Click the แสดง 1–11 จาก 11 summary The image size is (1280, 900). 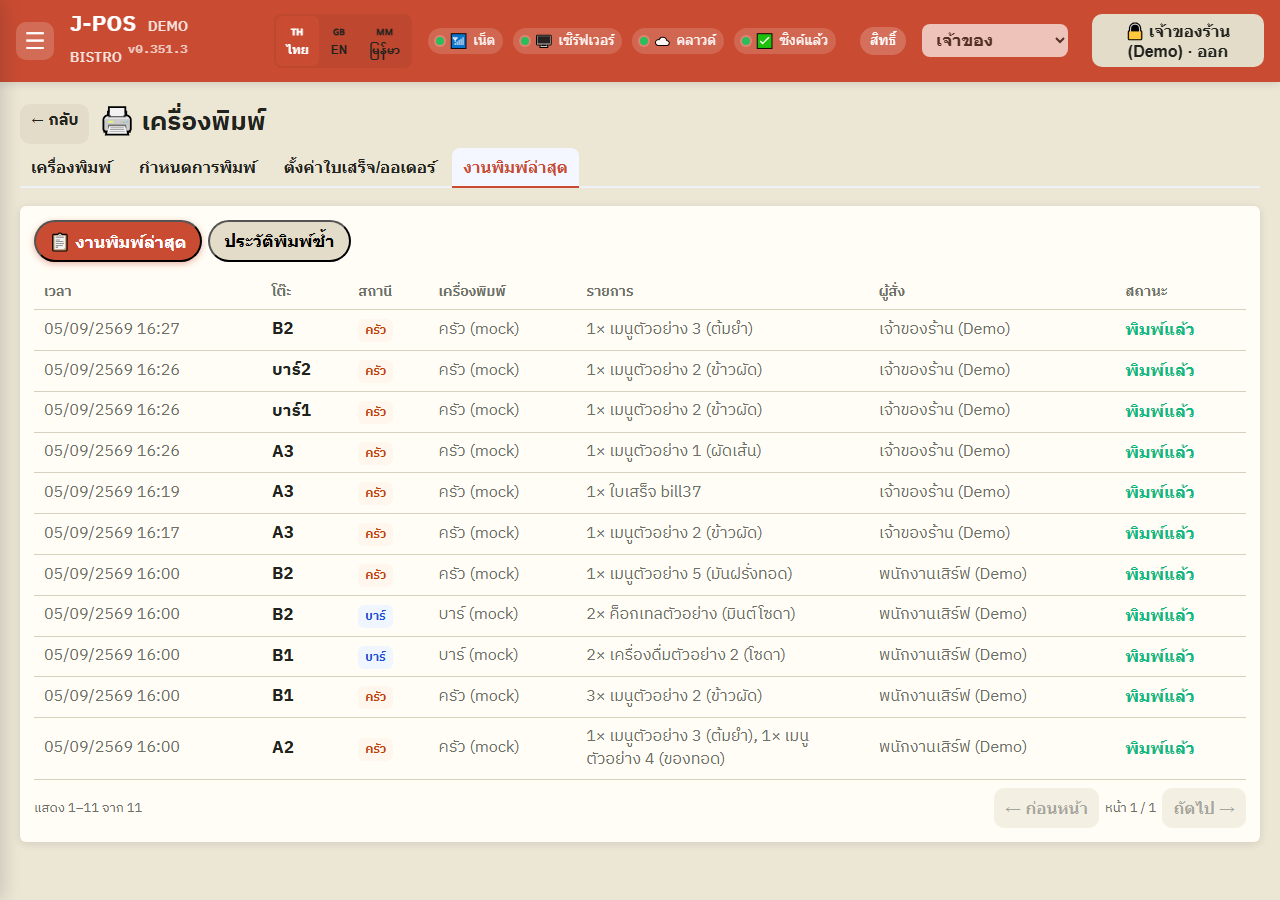pyautogui.click(x=88, y=807)
